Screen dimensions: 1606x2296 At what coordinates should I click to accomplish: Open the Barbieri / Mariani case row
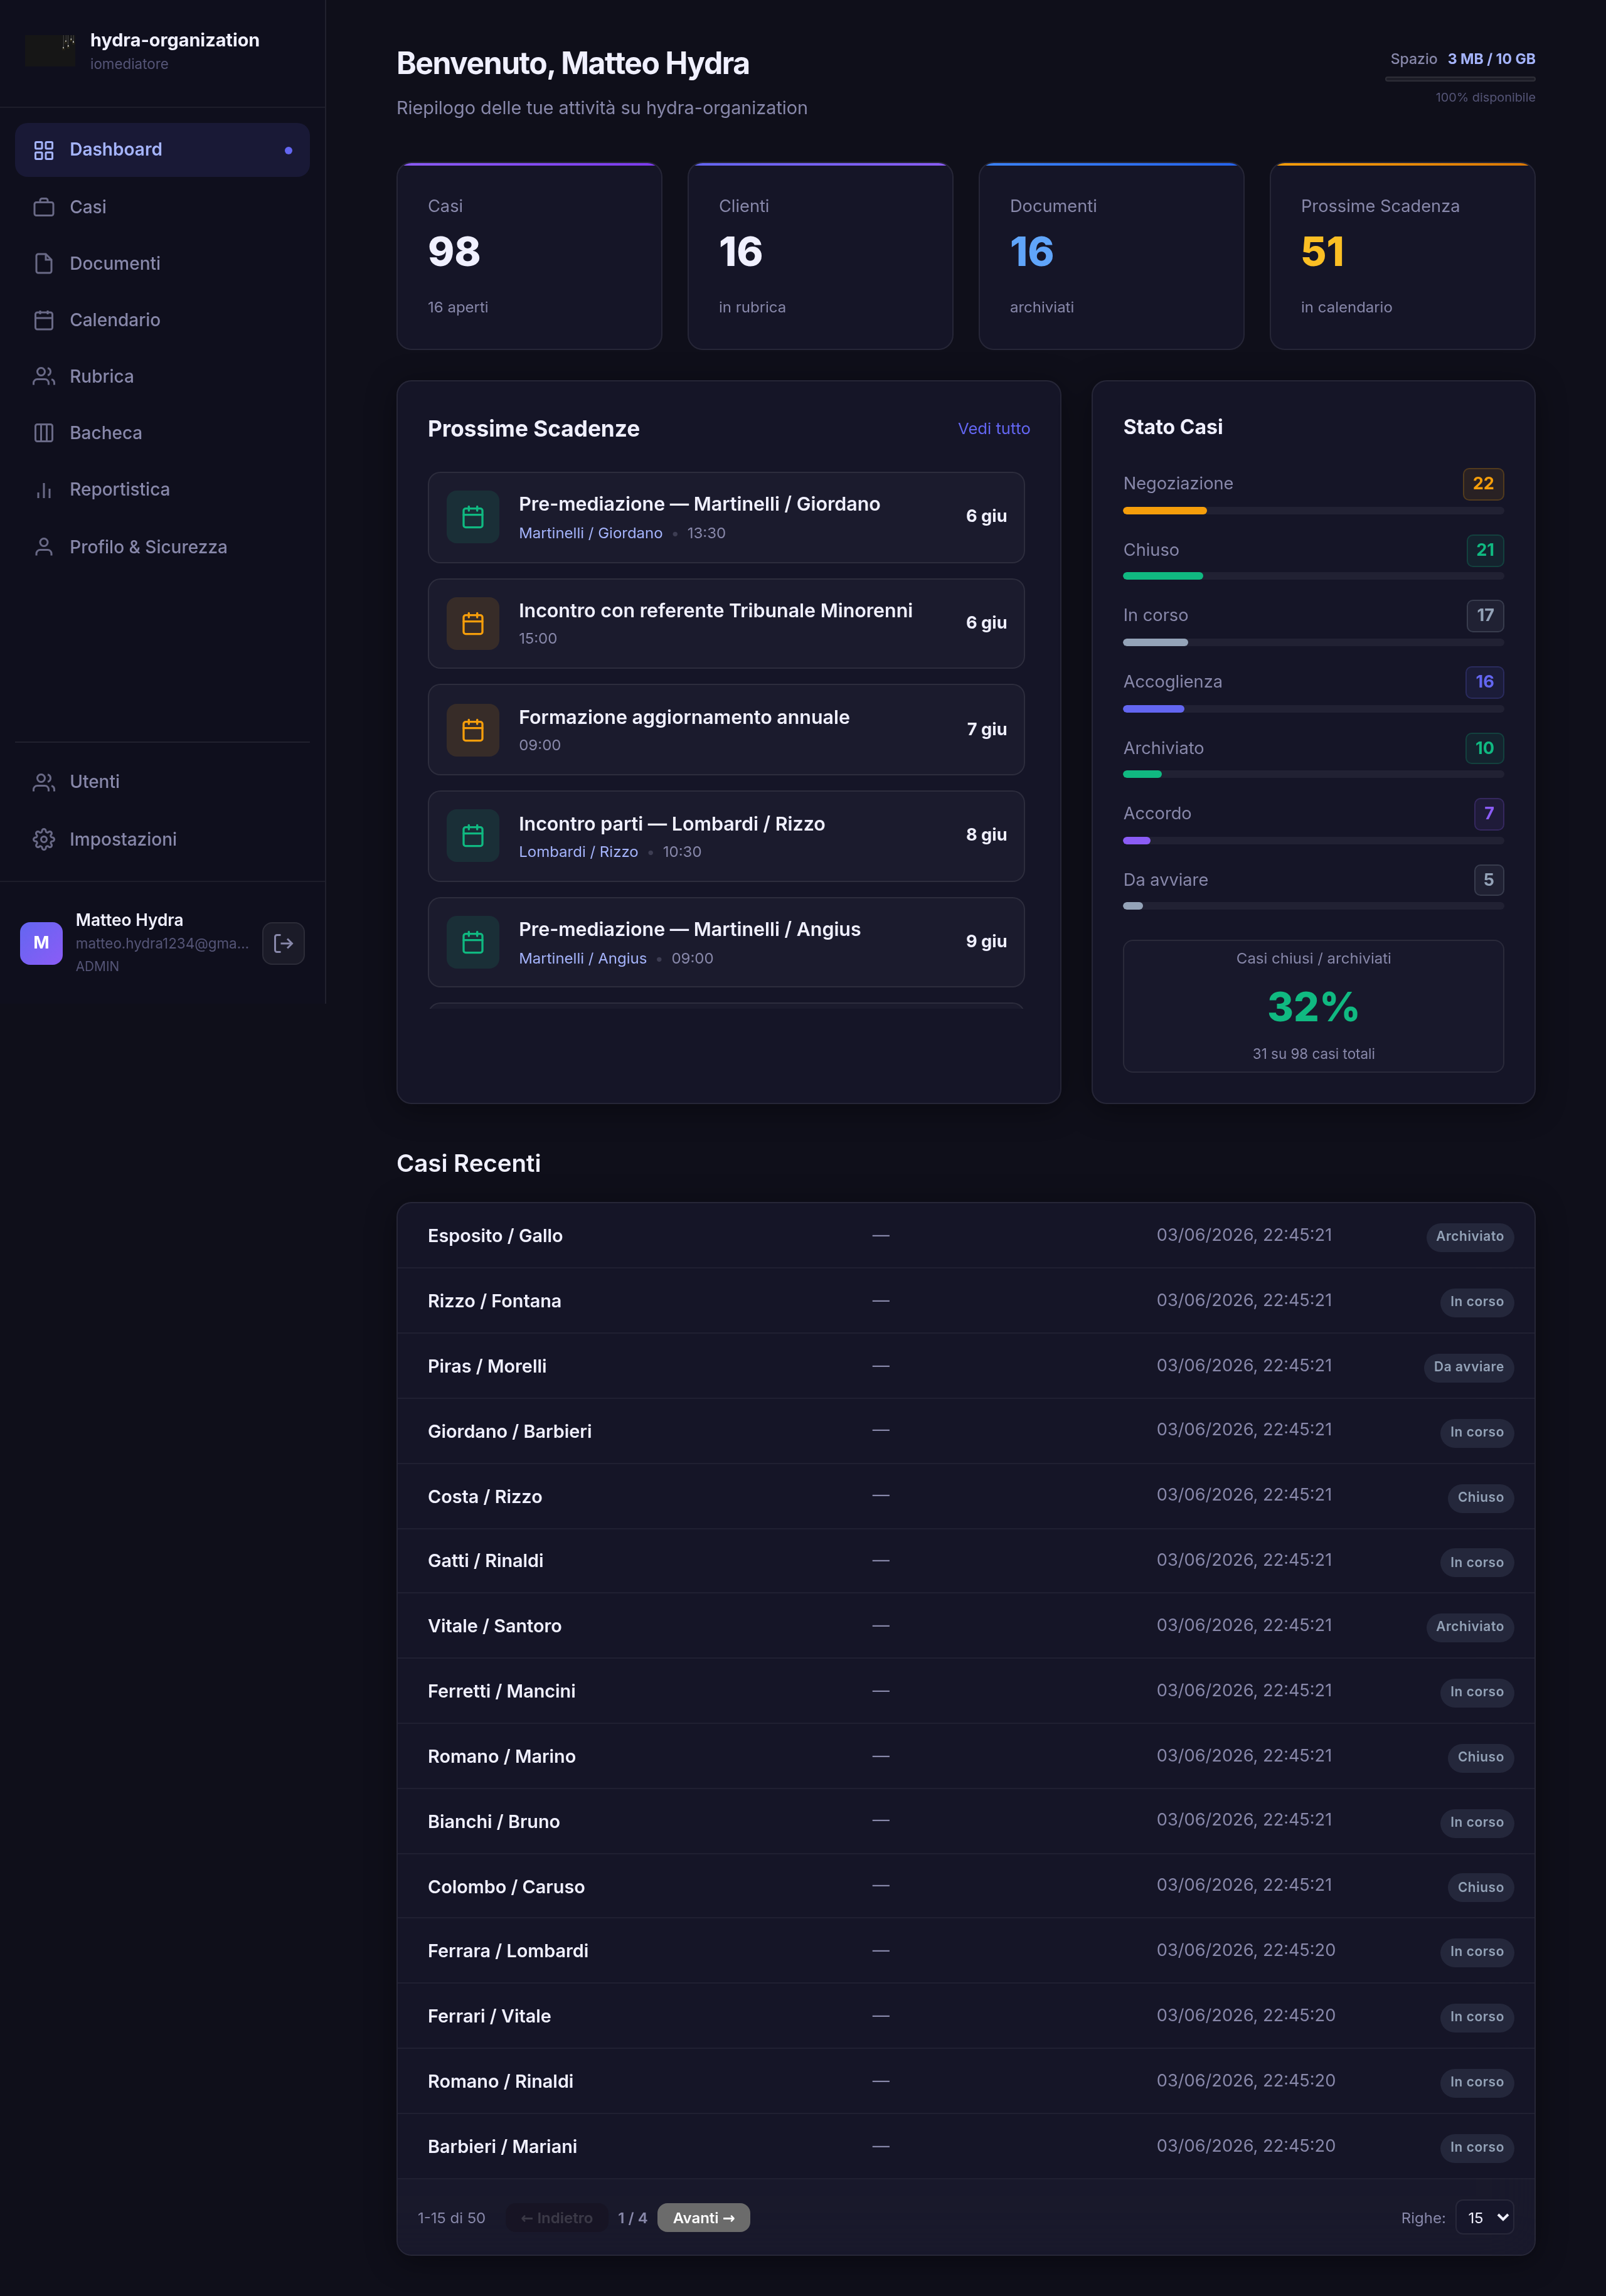(965, 2146)
